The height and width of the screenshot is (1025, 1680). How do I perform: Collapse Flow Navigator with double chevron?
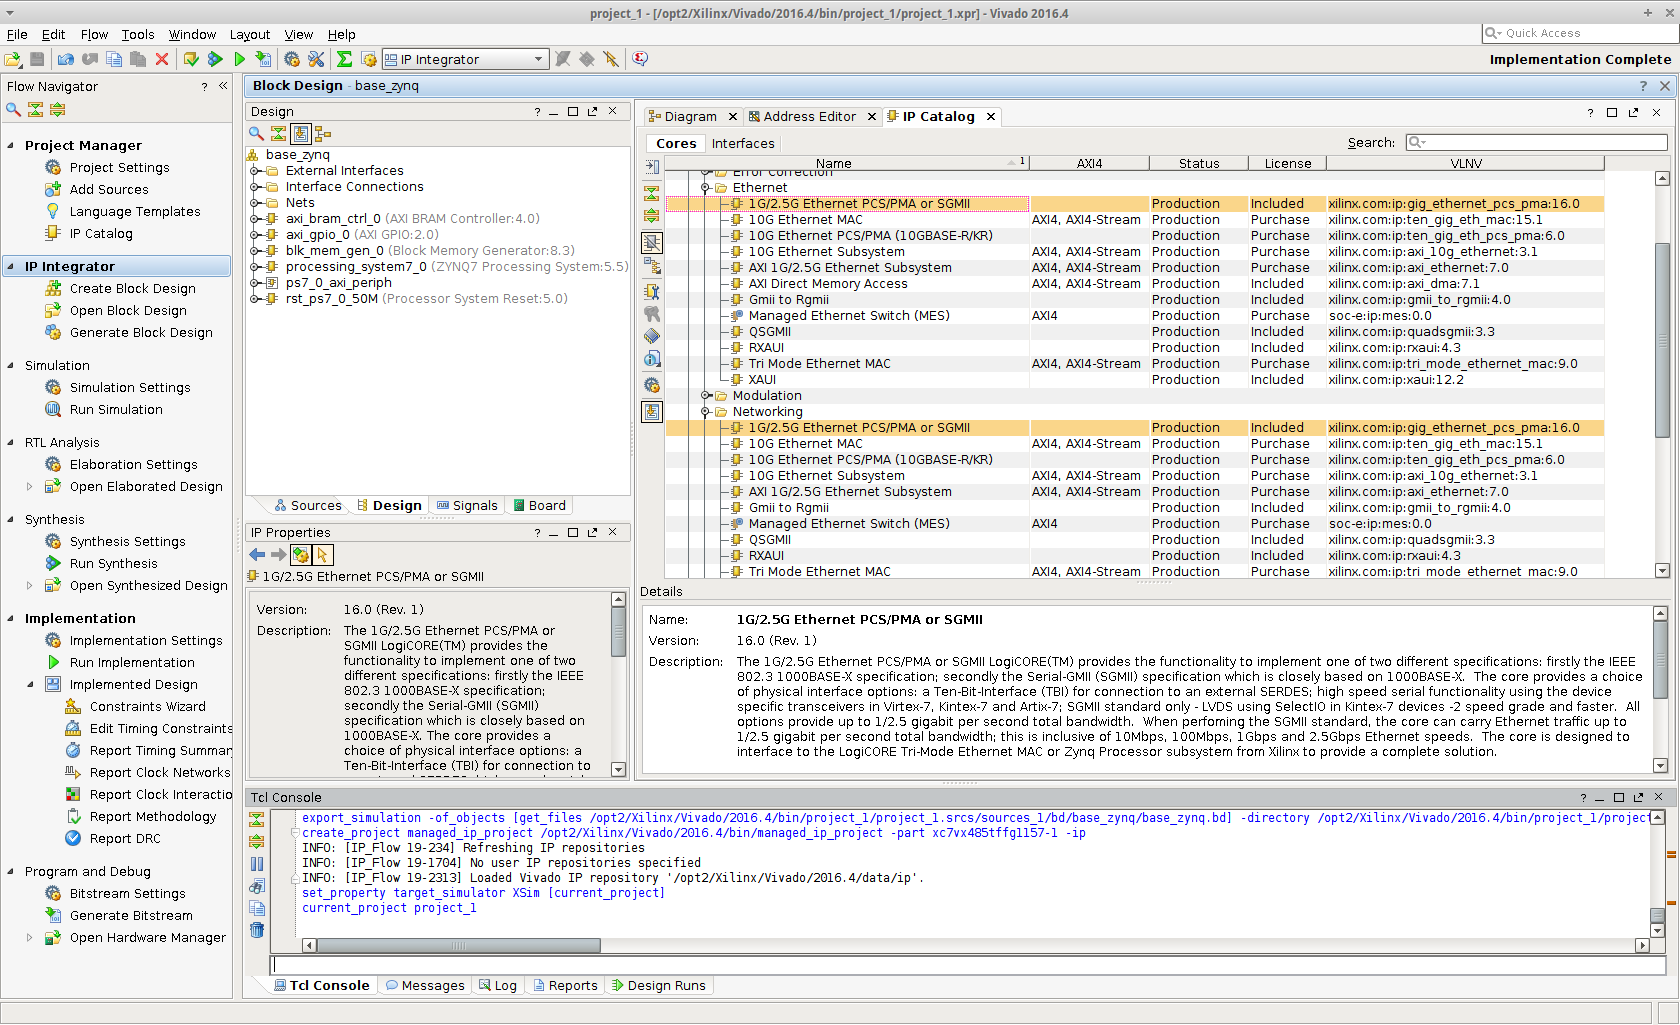(x=223, y=86)
